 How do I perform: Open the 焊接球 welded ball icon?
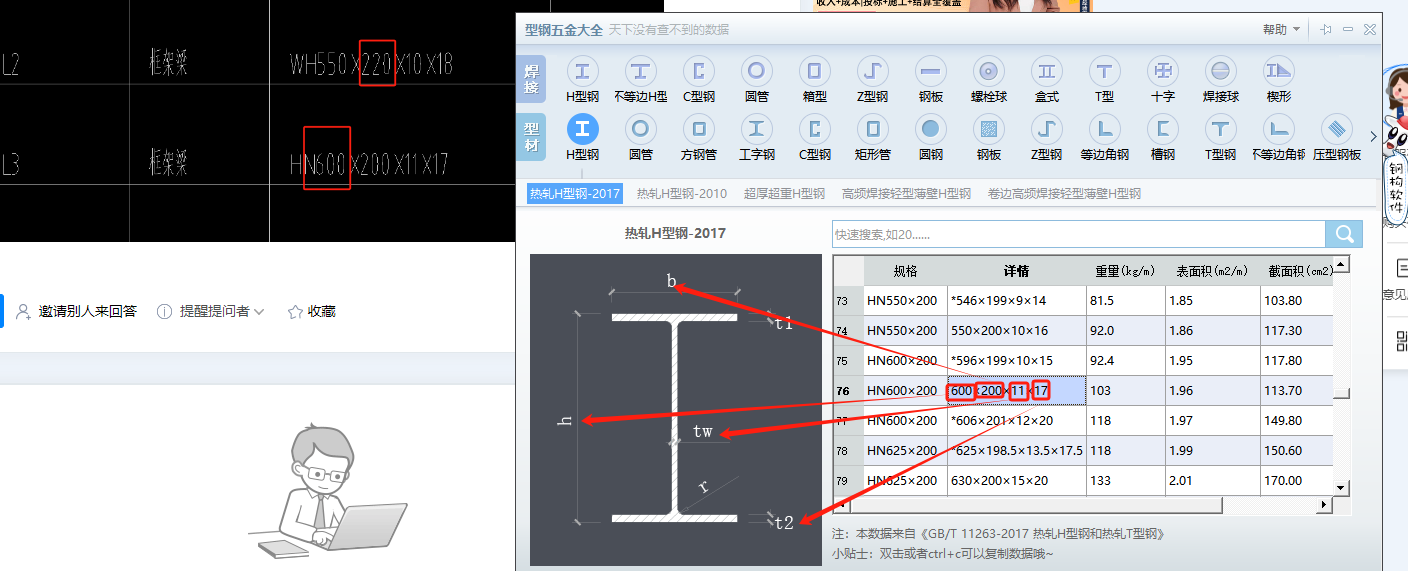(x=1221, y=71)
